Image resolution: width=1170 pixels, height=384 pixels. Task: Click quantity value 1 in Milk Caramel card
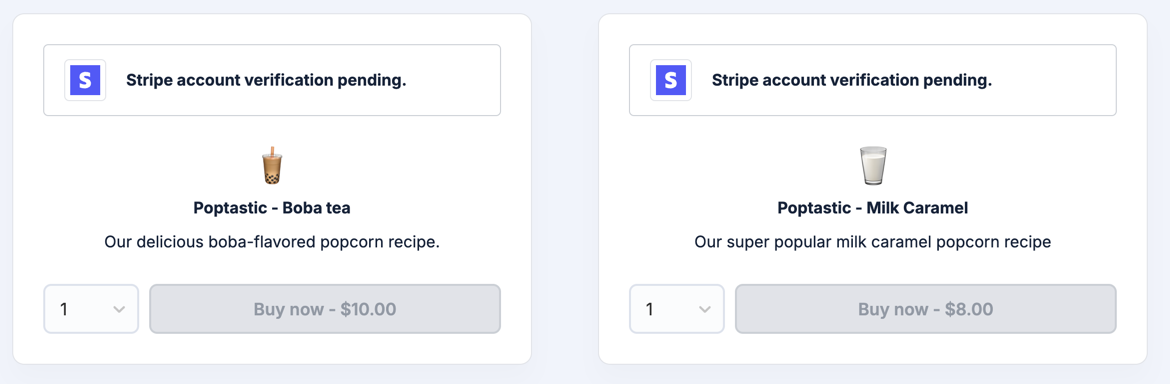click(650, 309)
